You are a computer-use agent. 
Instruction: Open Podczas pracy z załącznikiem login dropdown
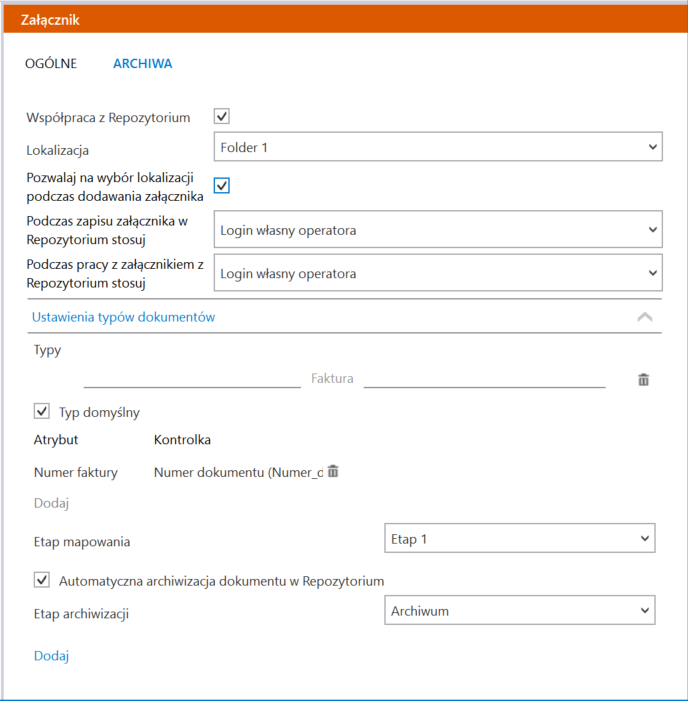point(438,273)
